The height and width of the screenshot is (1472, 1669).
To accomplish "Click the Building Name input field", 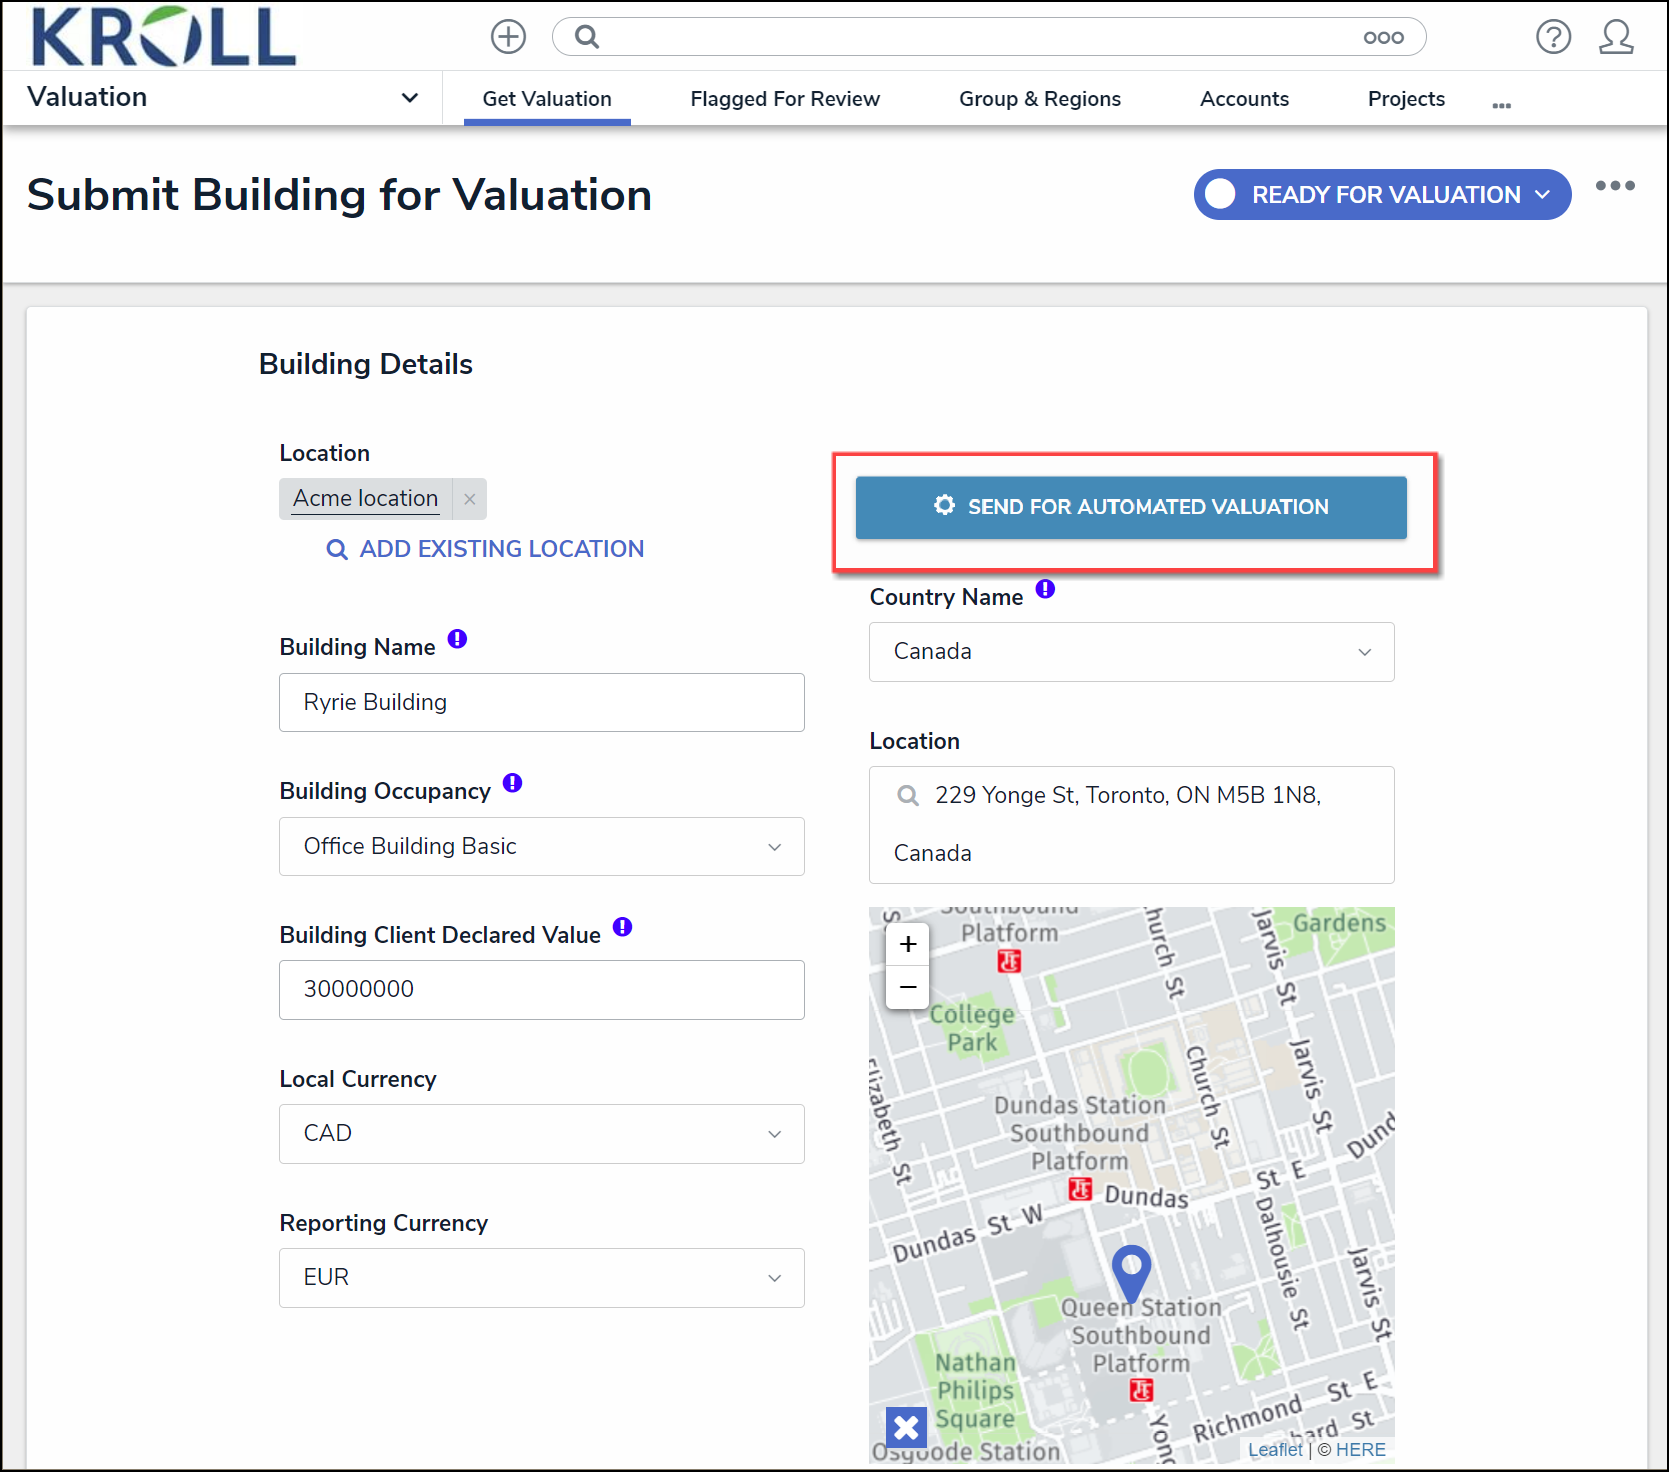I will (x=541, y=702).
